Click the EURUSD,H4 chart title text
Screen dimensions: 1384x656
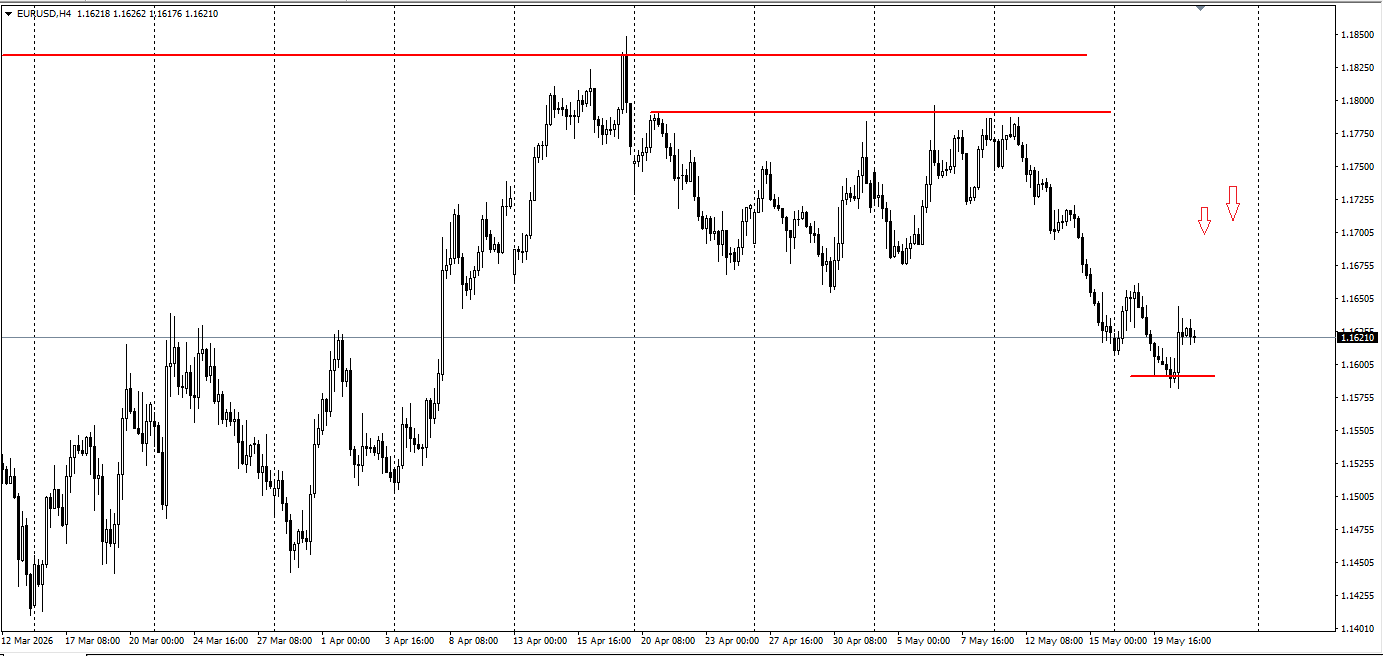click(x=45, y=14)
